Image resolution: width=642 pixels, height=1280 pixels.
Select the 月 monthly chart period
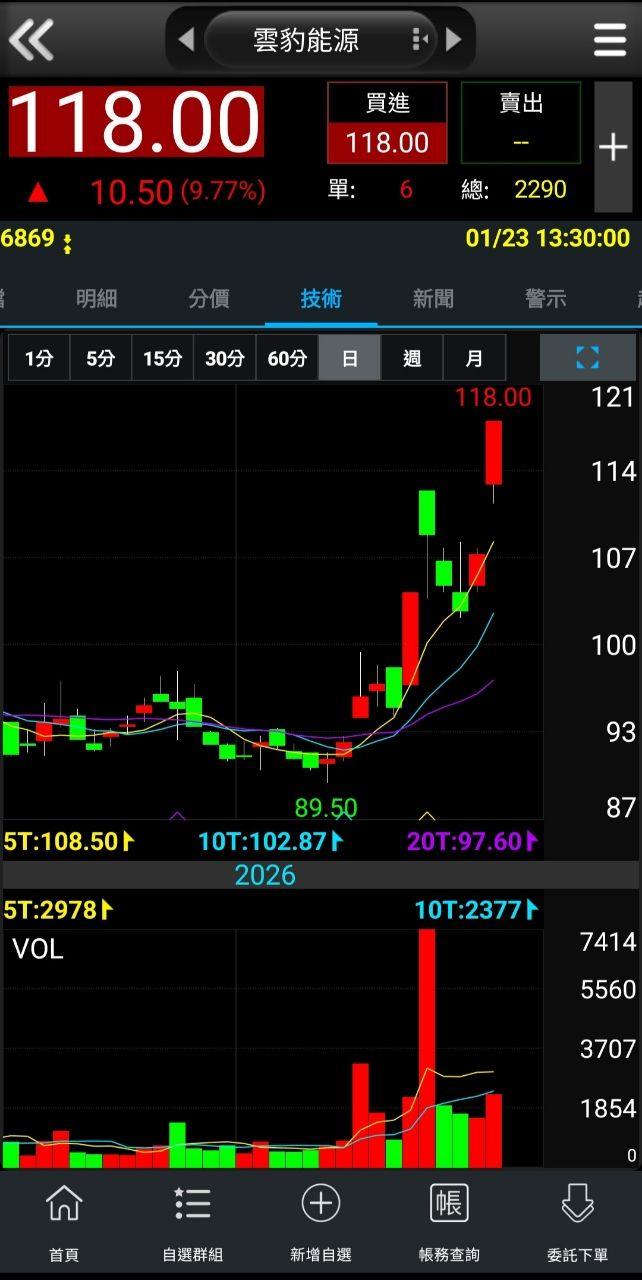pyautogui.click(x=474, y=358)
